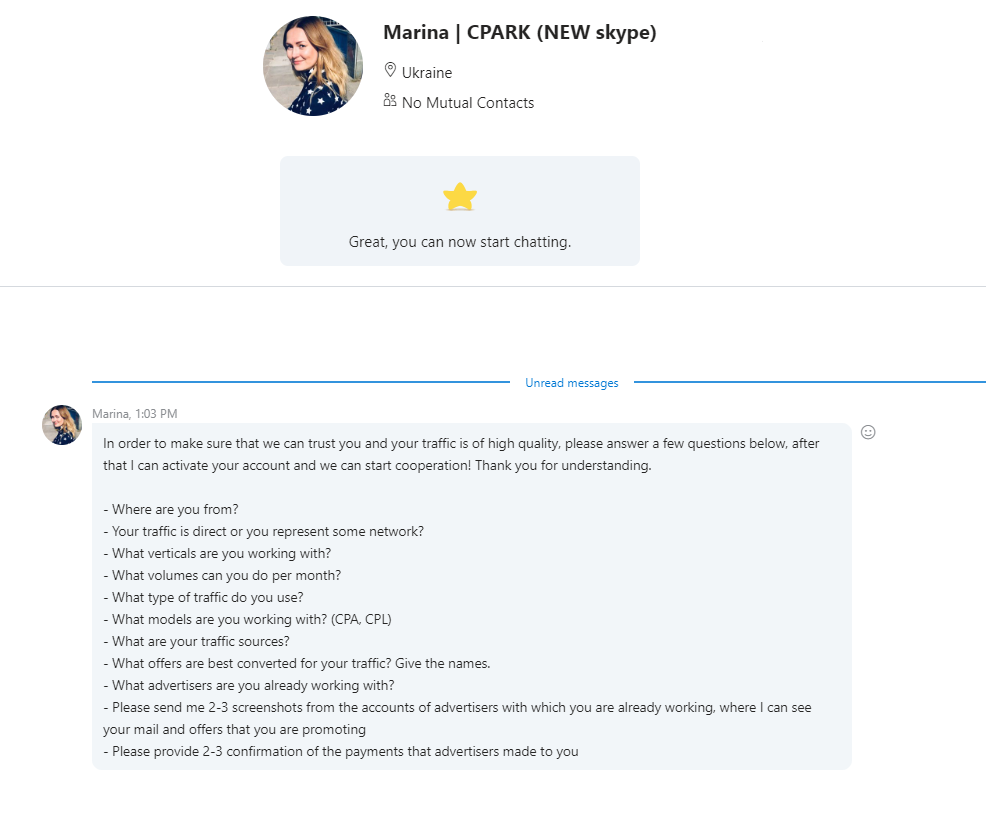
Task: Click the mutual contacts people icon
Action: point(390,100)
